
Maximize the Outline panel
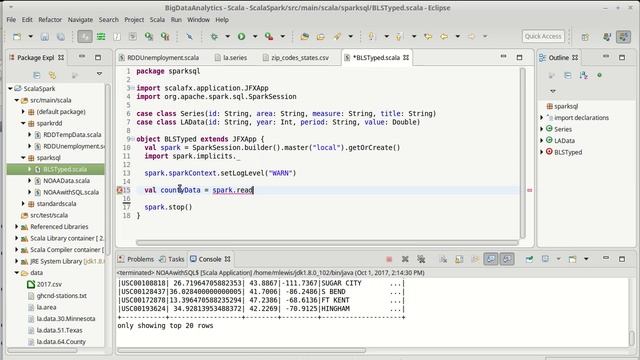click(x=622, y=58)
